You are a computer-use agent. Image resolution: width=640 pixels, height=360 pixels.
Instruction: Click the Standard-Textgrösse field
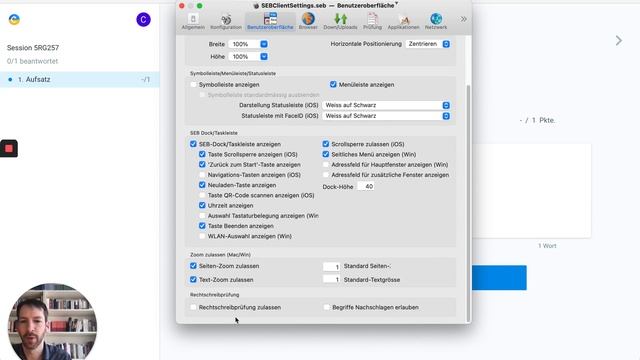point(331,280)
